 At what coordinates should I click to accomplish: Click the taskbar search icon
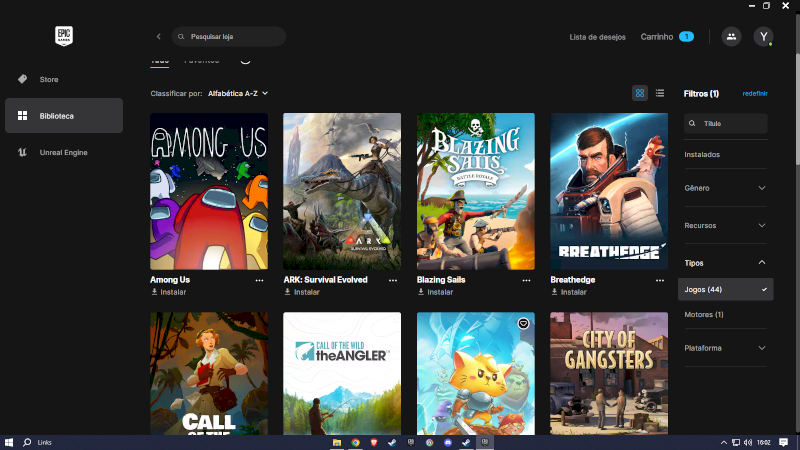pyautogui.click(x=27, y=442)
